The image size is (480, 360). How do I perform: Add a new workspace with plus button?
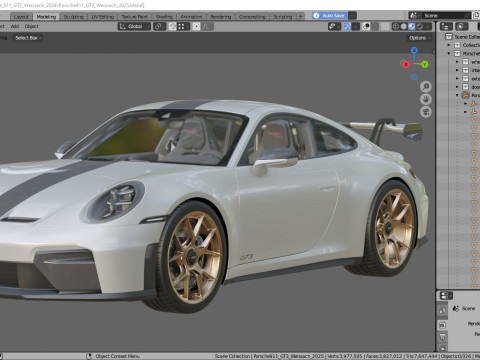[x=300, y=16]
